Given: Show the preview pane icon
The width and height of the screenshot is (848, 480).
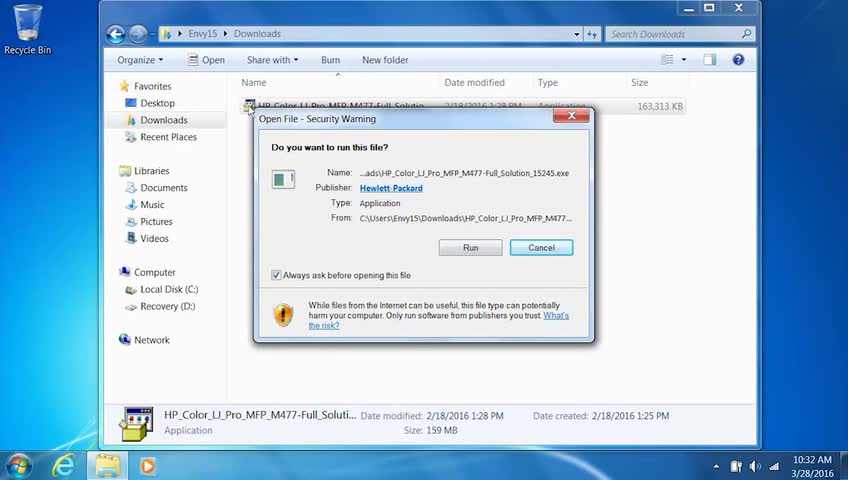Looking at the screenshot, I should tap(710, 59).
